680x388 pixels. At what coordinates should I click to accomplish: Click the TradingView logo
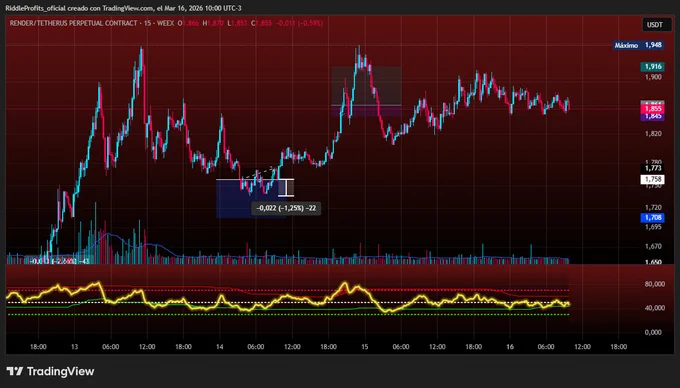[50, 372]
